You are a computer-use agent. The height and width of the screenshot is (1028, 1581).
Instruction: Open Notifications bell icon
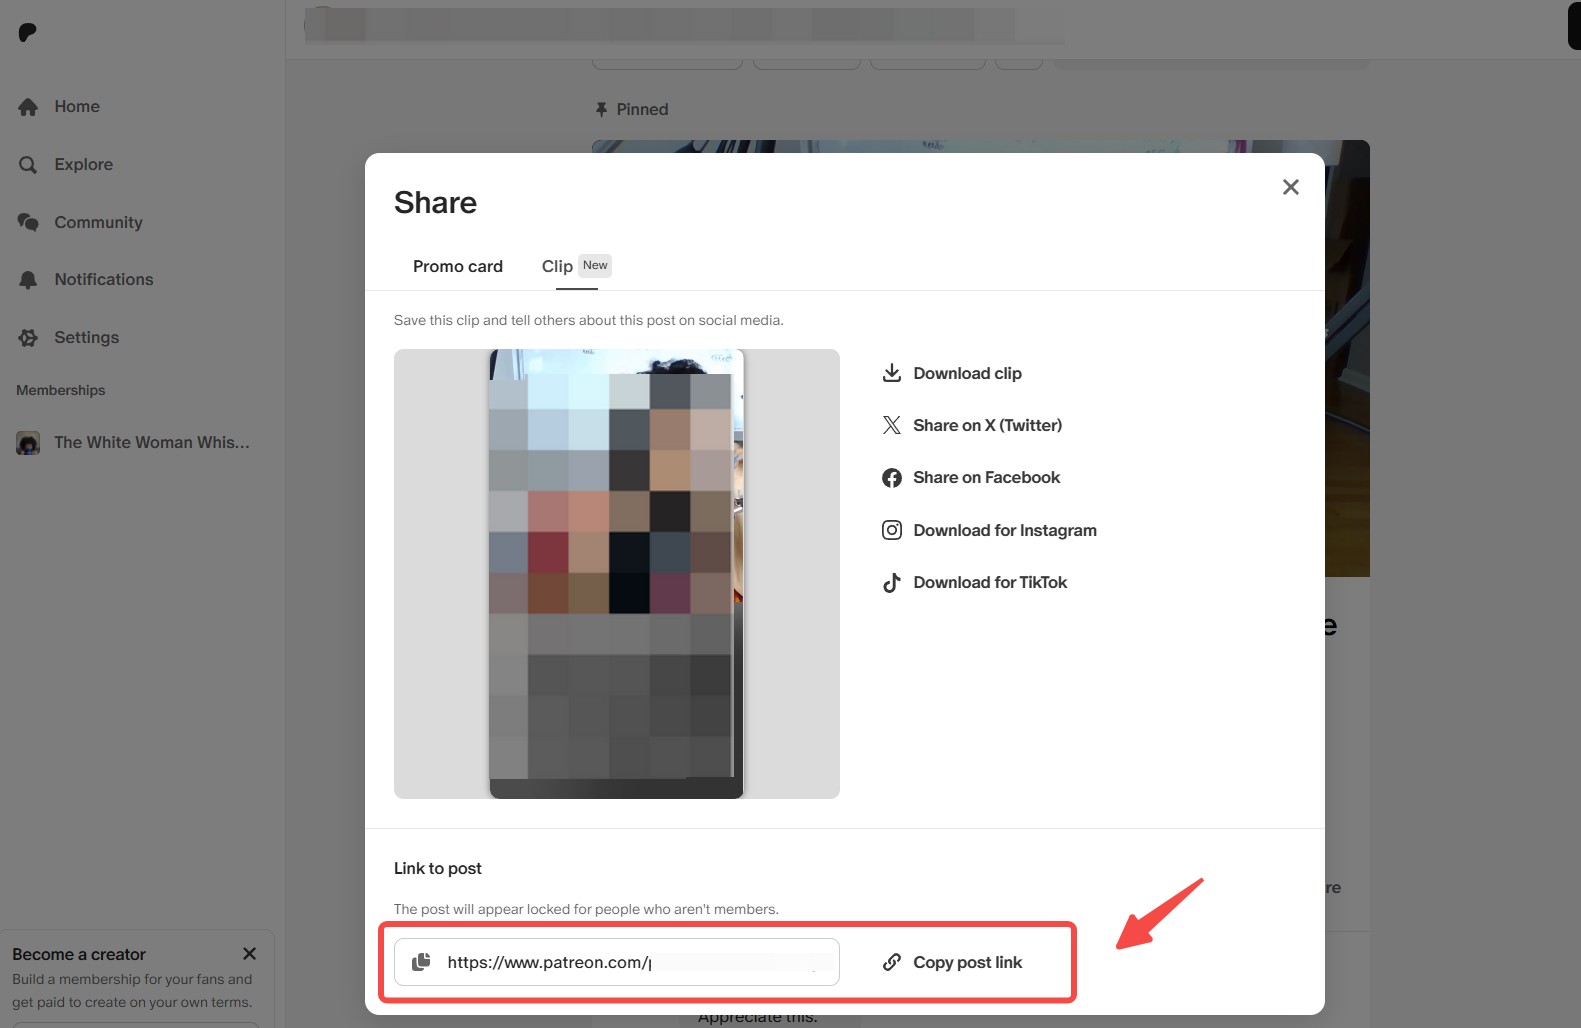[x=28, y=280]
